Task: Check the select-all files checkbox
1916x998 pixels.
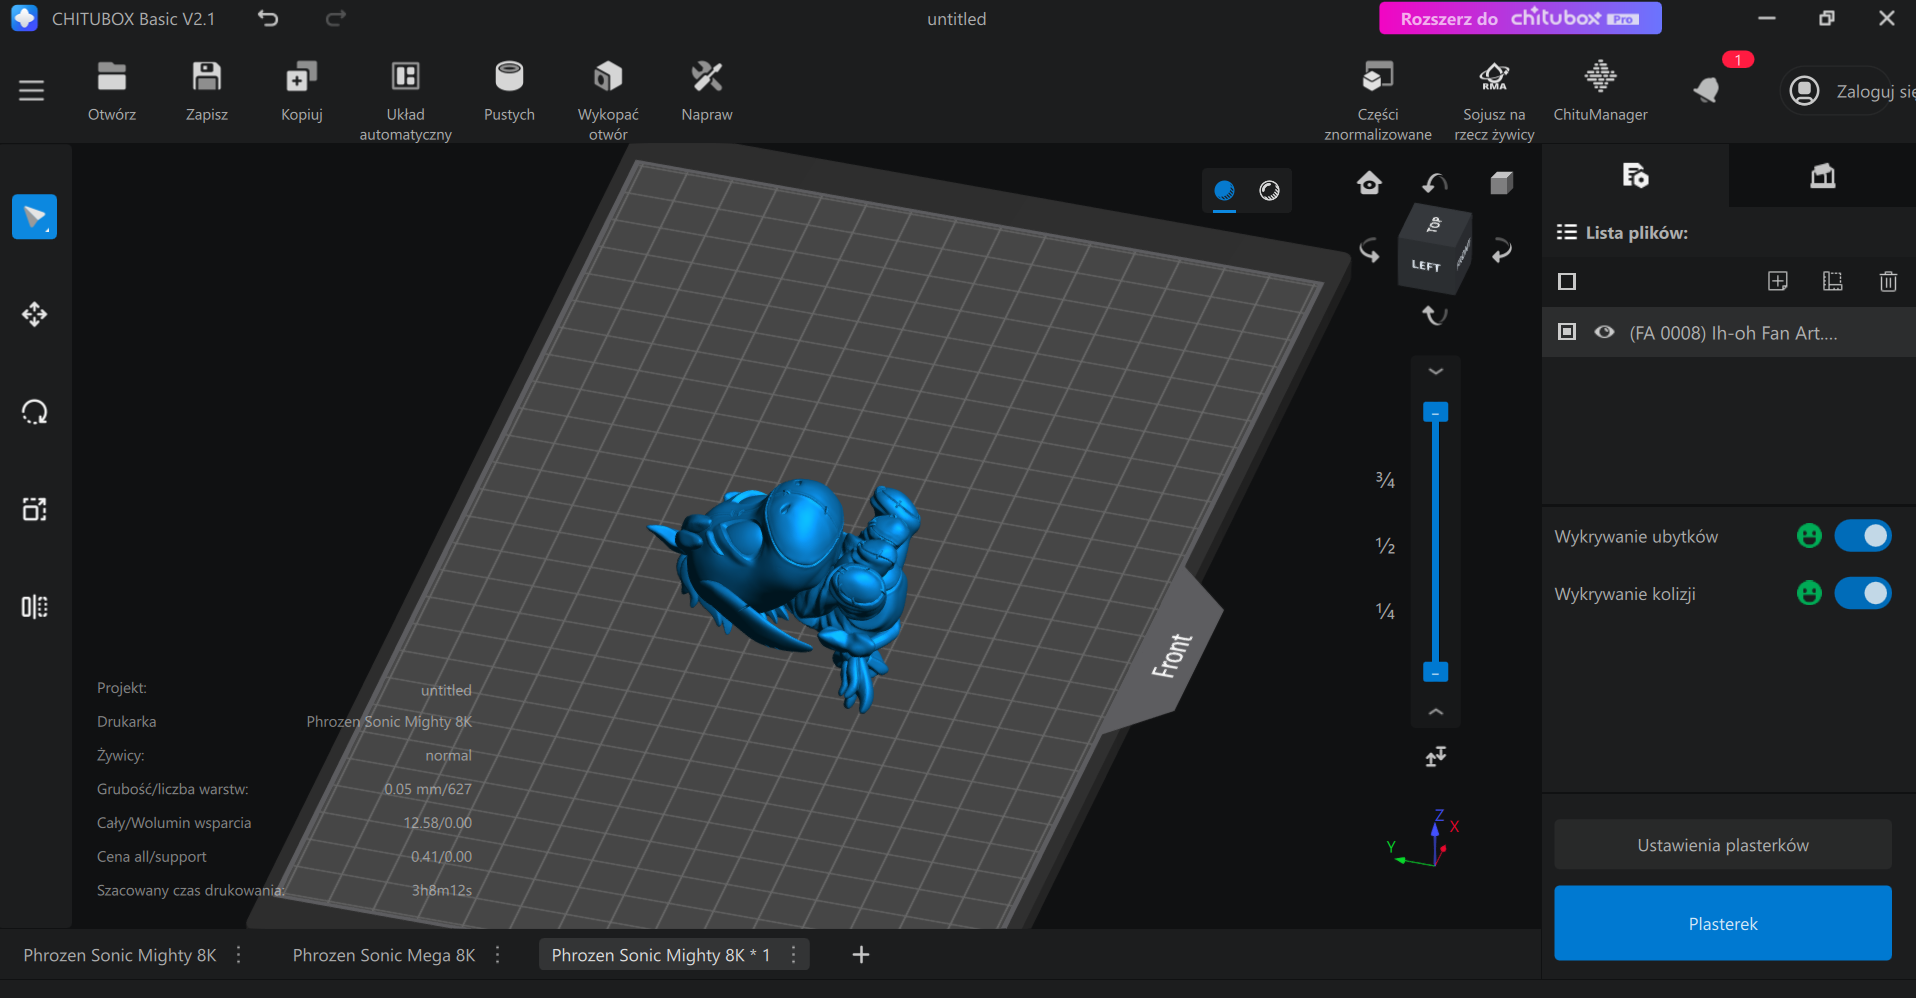Action: [1567, 282]
